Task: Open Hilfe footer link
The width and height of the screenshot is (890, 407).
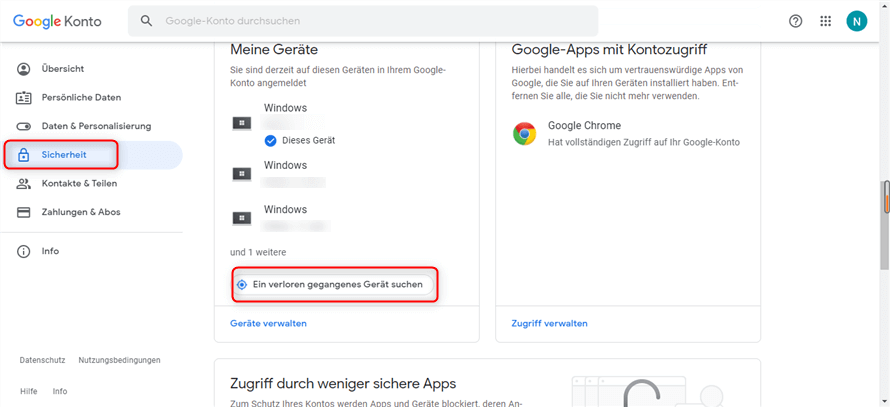Action: [x=29, y=391]
